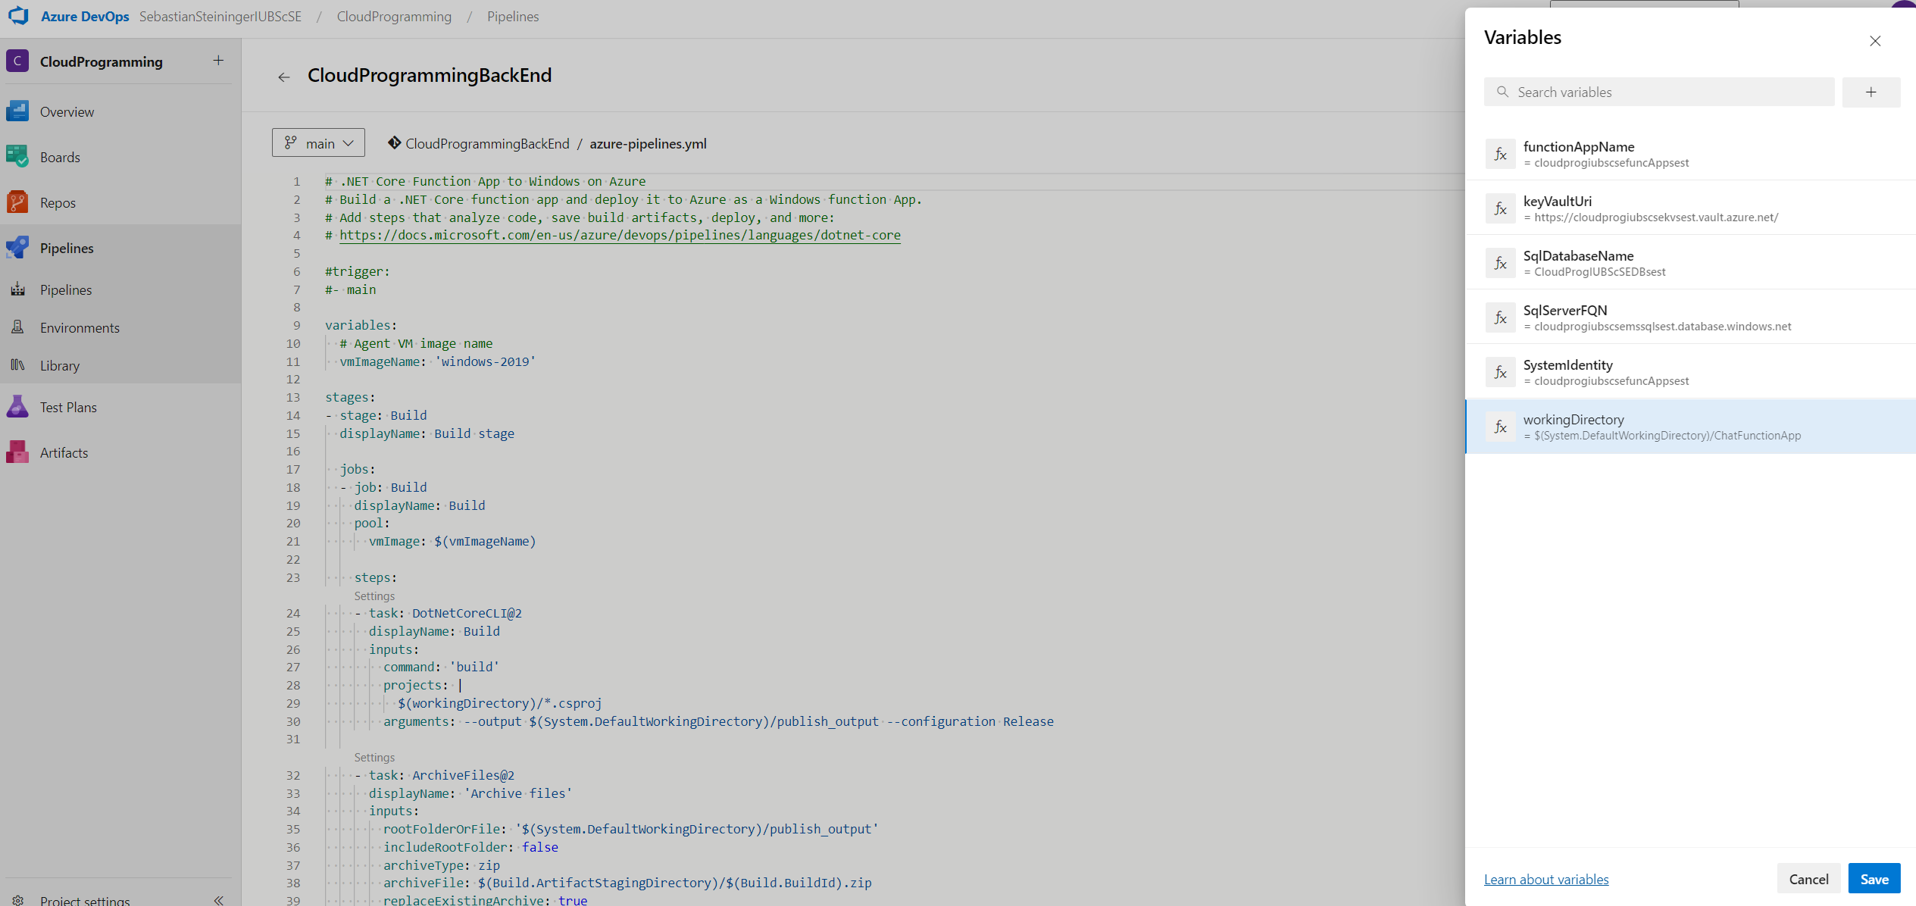Viewport: 1916px width, 906px height.
Task: Click the Environments icon in sidebar
Action: click(x=18, y=327)
